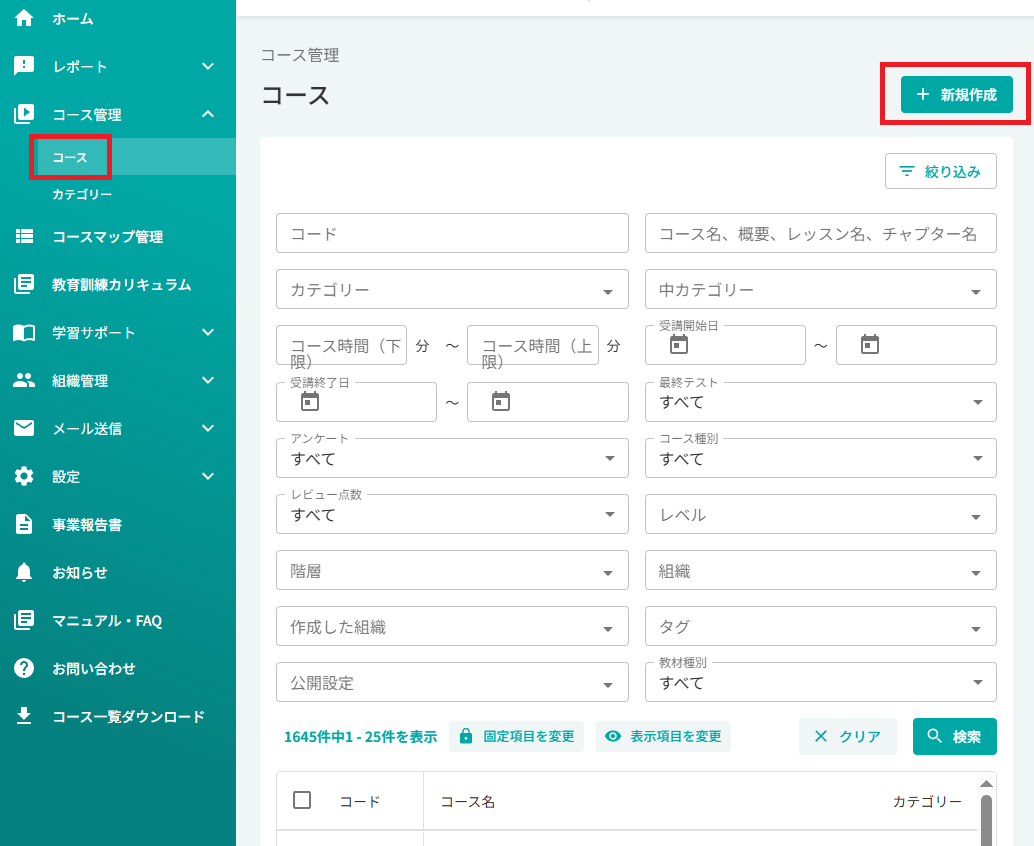Click the お問い合わせ question mark icon

coord(24,668)
